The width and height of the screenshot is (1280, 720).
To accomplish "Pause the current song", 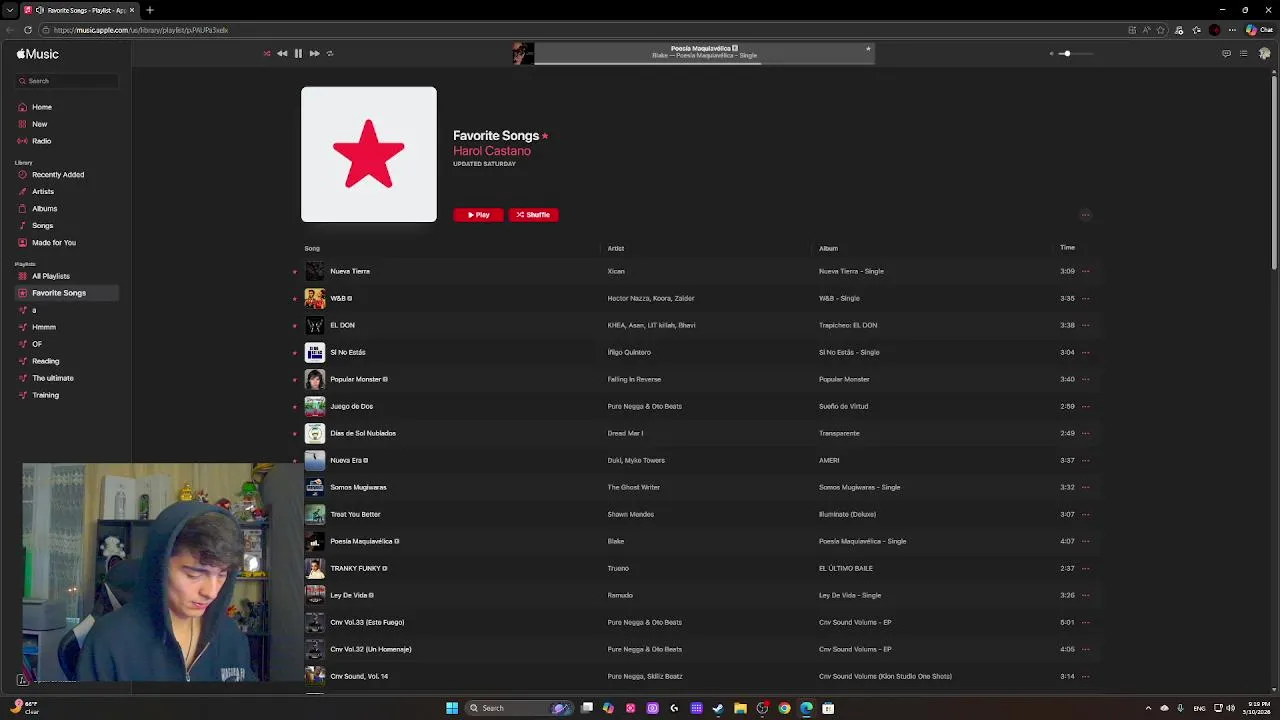I will [298, 53].
